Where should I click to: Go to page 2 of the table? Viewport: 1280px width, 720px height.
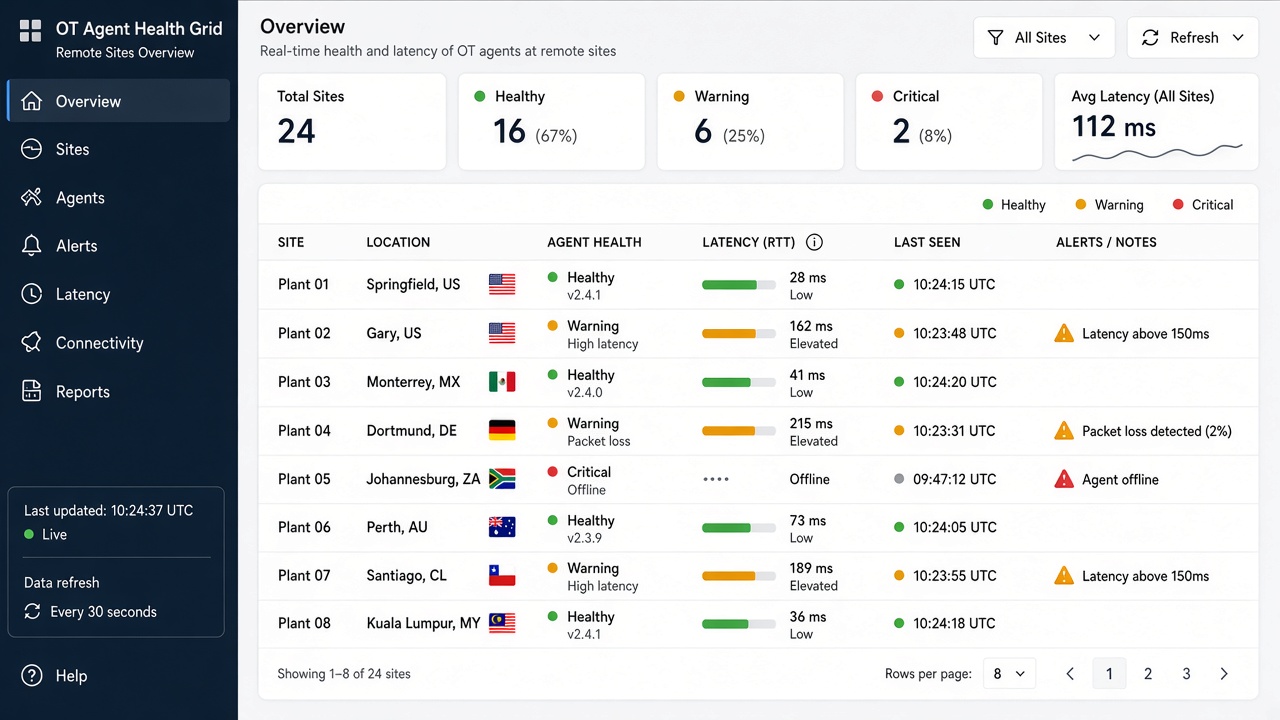pos(1148,674)
